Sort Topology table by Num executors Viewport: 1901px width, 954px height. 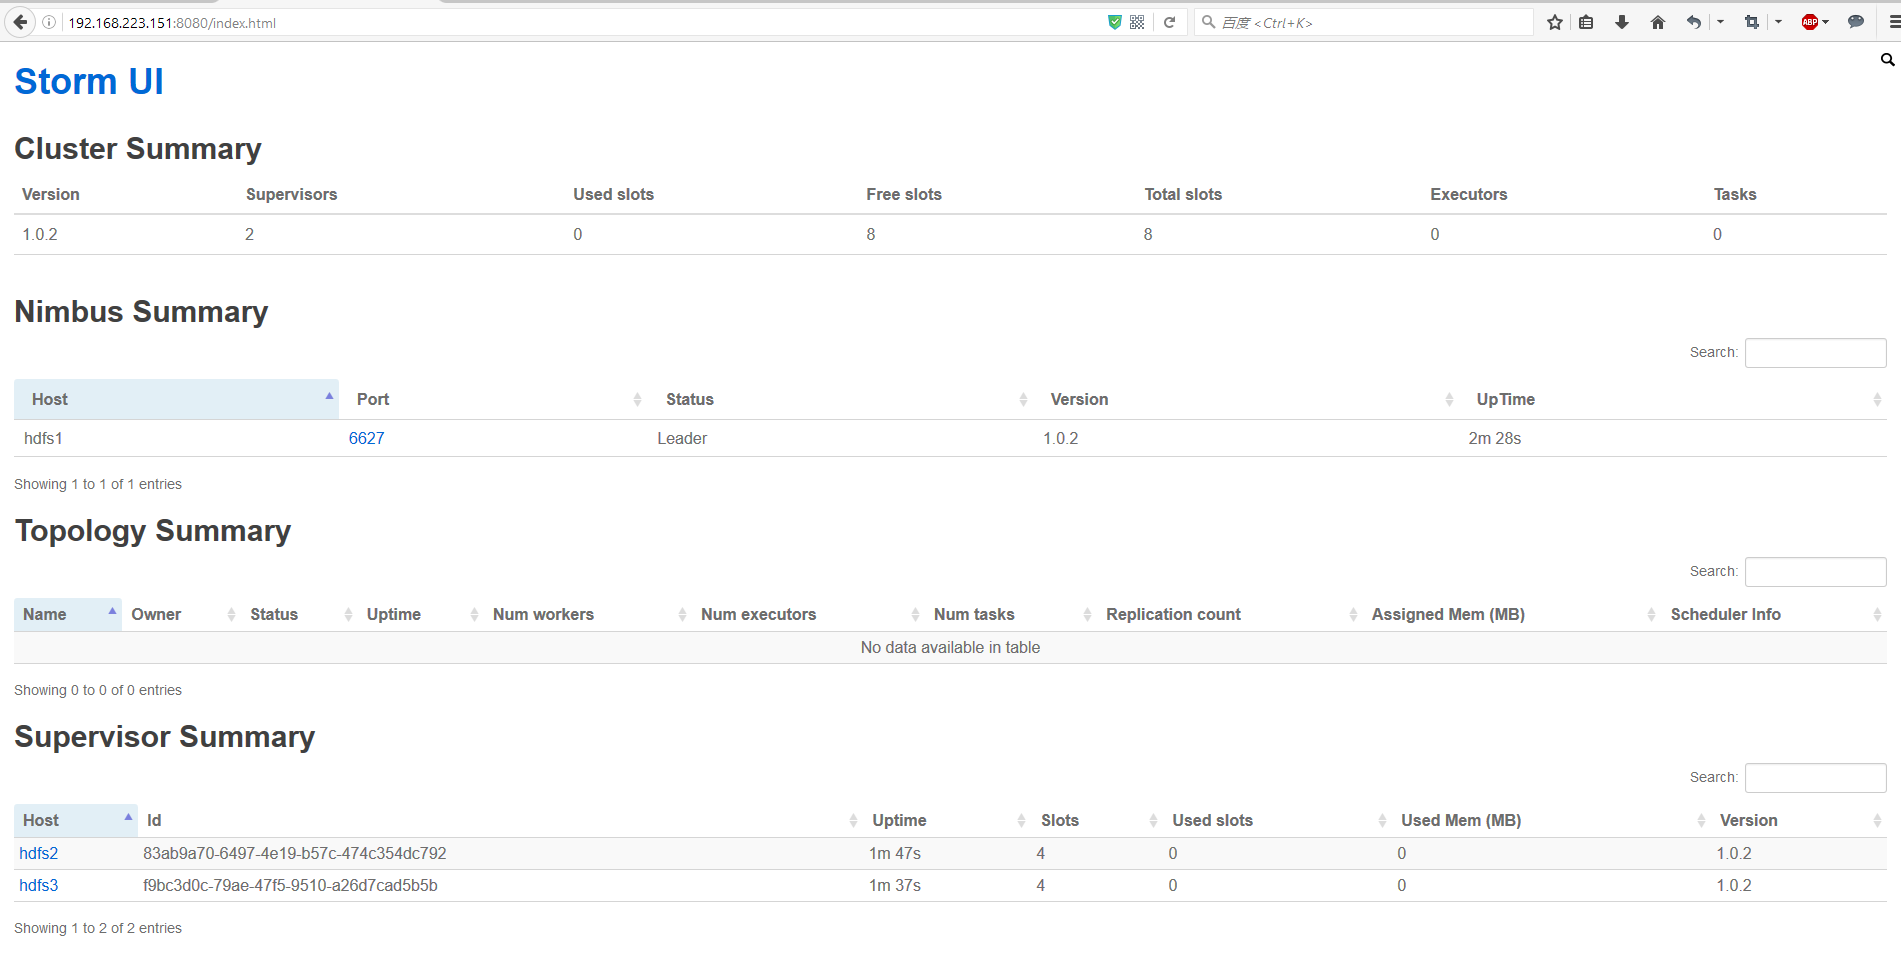[808, 614]
